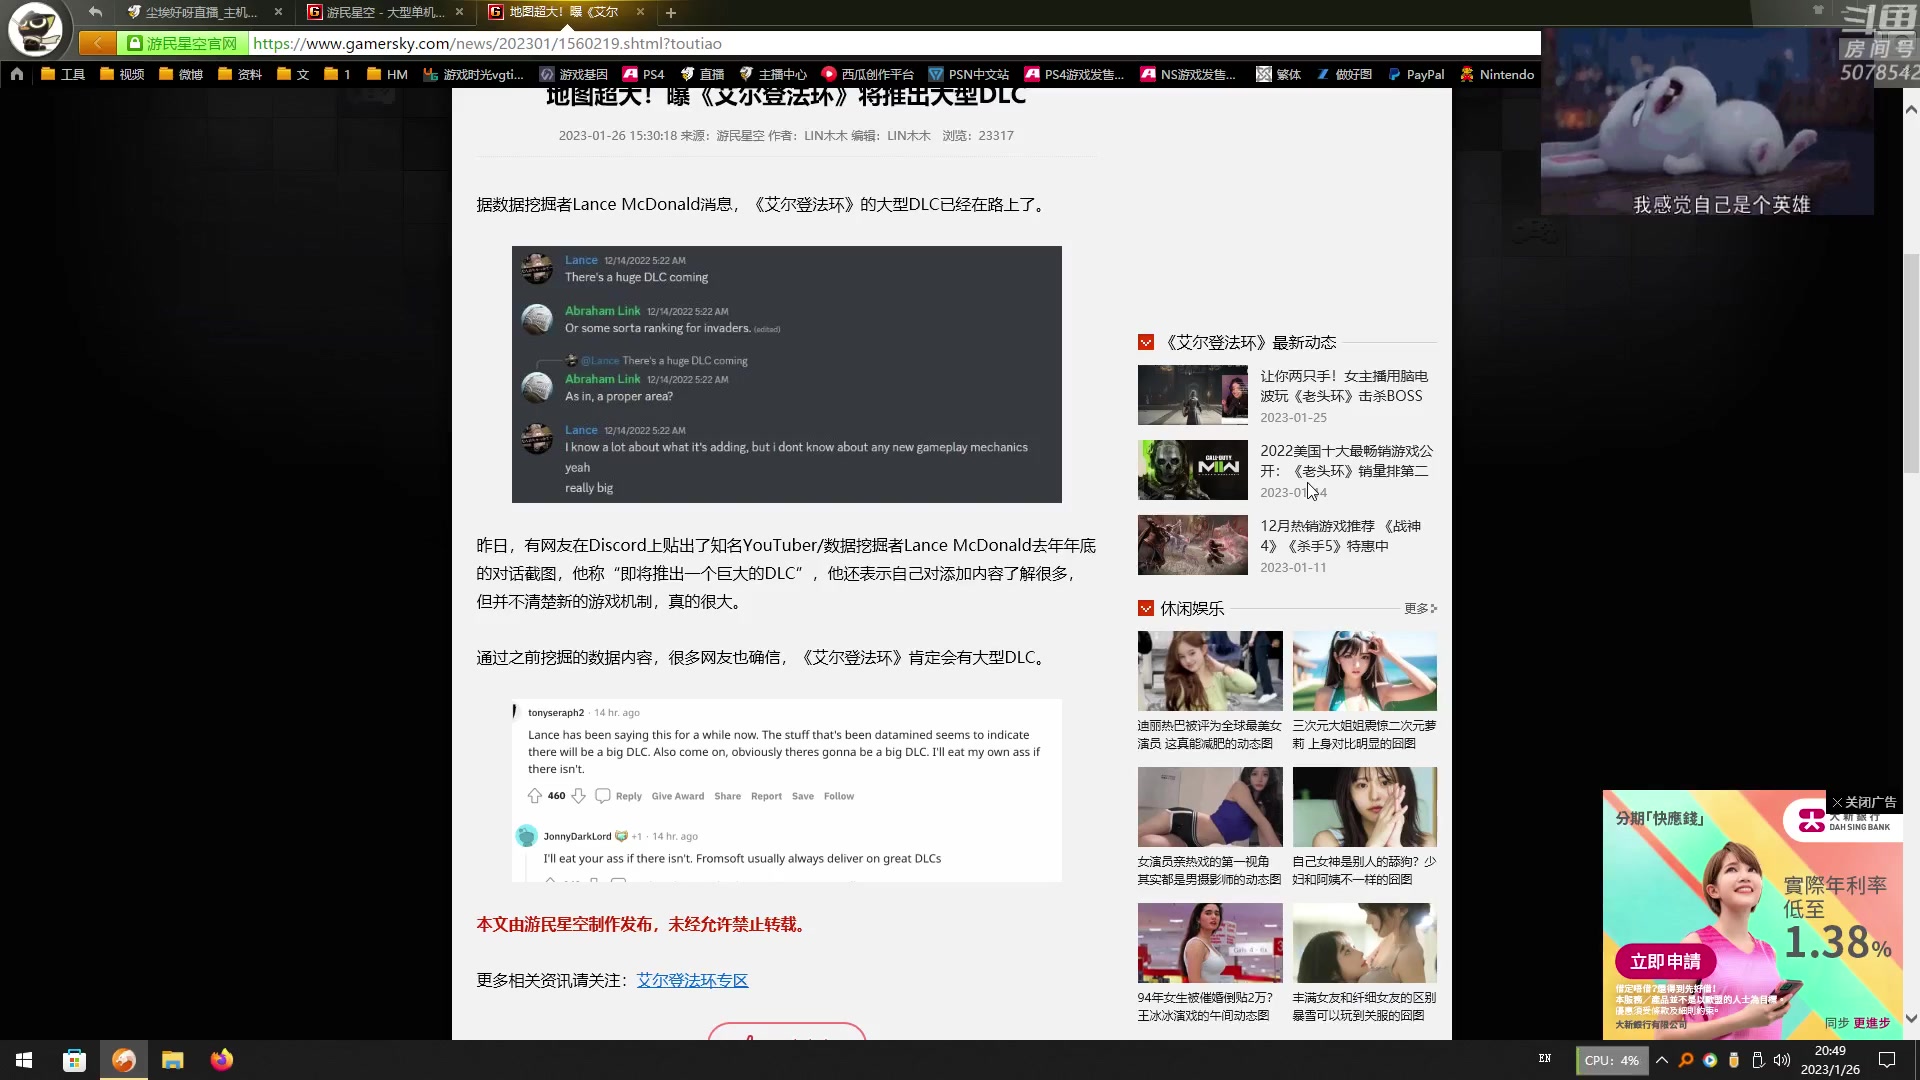Image resolution: width=1920 pixels, height=1080 pixels.
Task: Open the 做好图 bookmark
Action: coord(1343,74)
